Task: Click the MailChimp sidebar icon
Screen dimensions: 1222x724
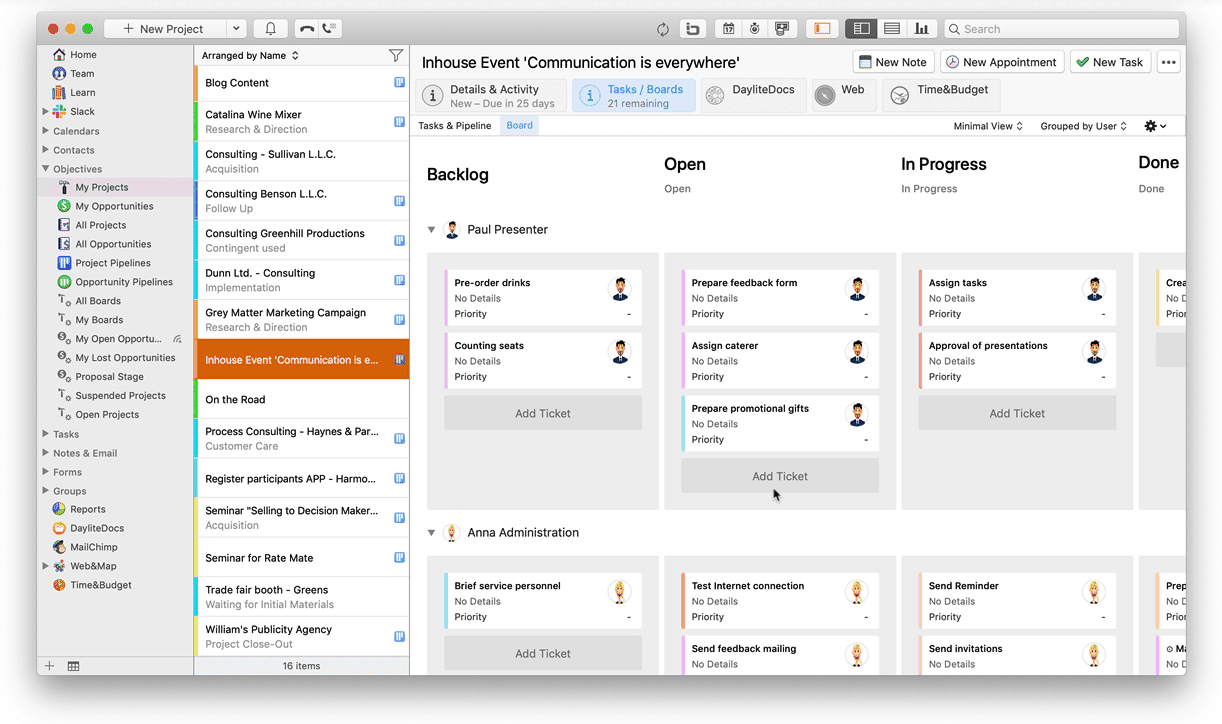Action: tap(60, 547)
